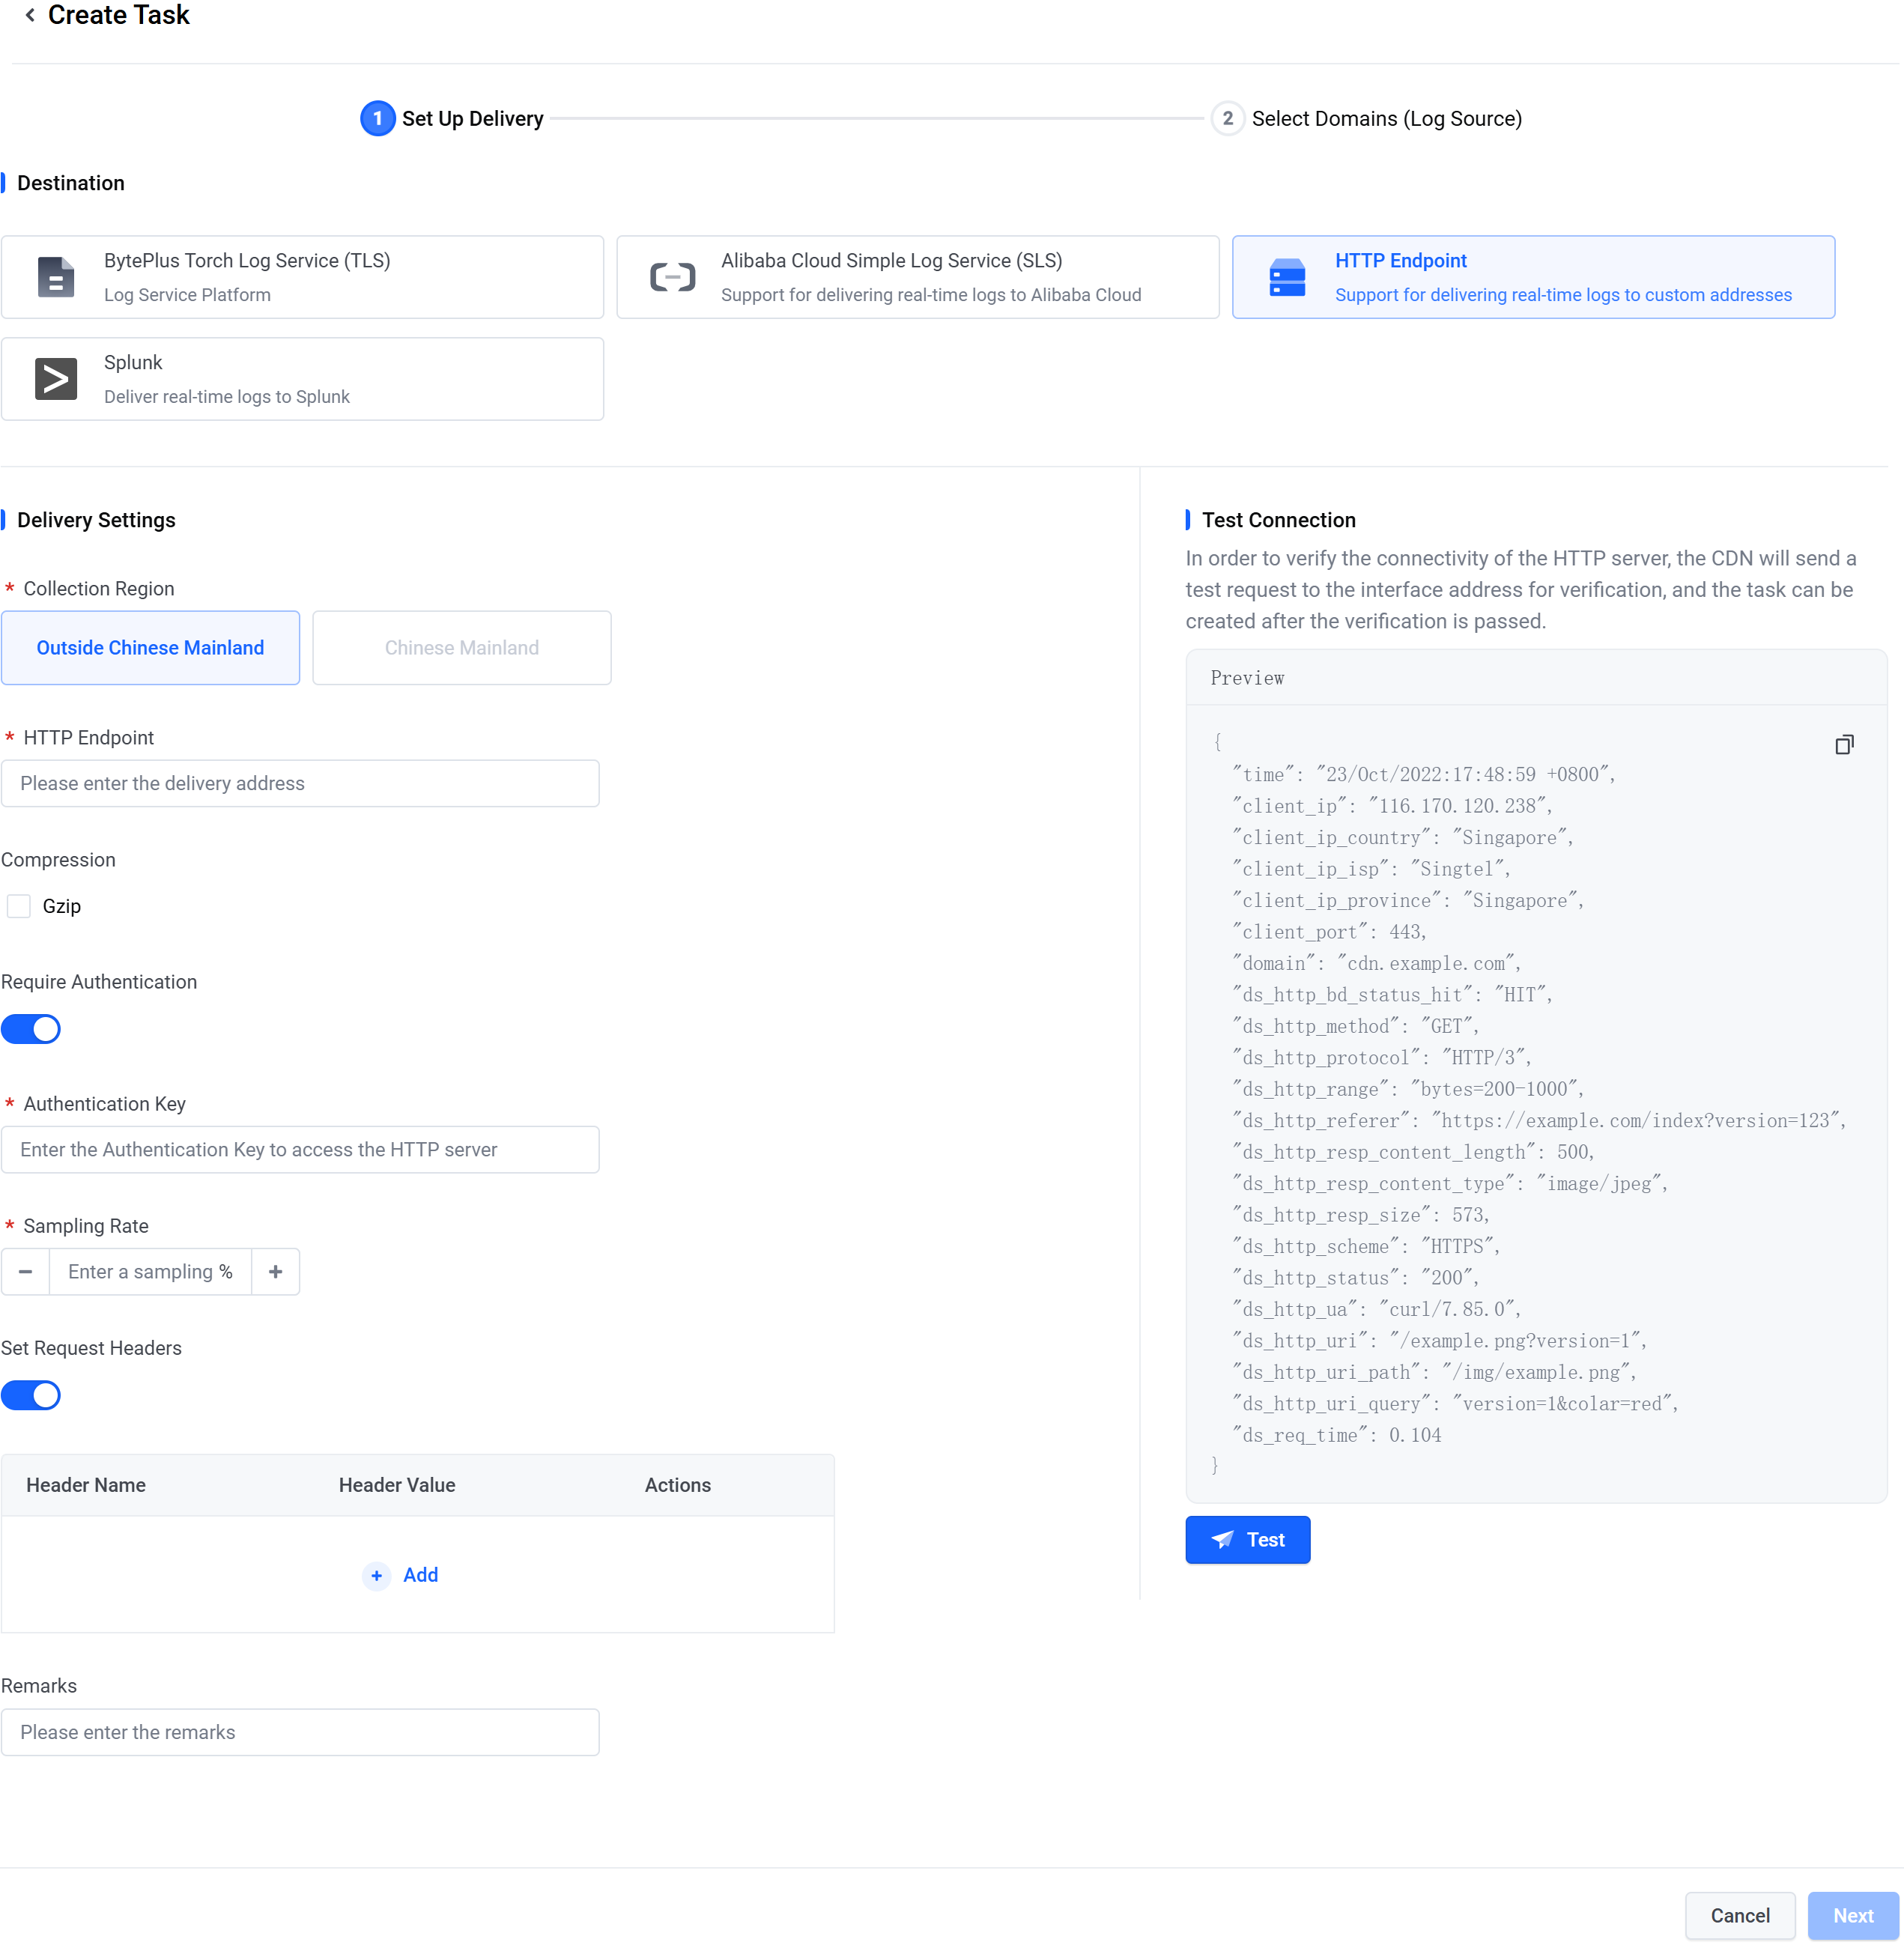Click the back arrow beside Create Task
Viewport: 1904px width, 1945px height.
point(30,15)
